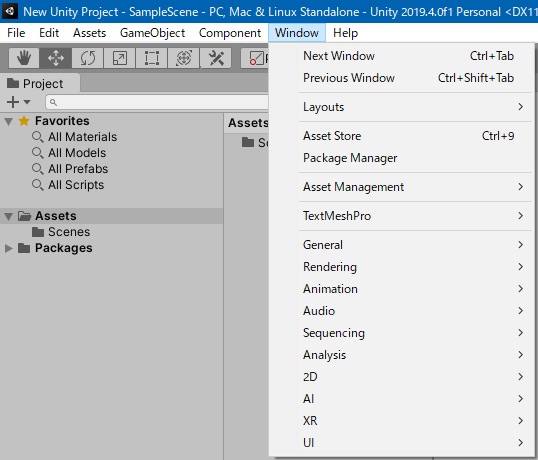This screenshot has width=538, height=460.
Task: Select All Prefabs saved search
Action: point(78,169)
